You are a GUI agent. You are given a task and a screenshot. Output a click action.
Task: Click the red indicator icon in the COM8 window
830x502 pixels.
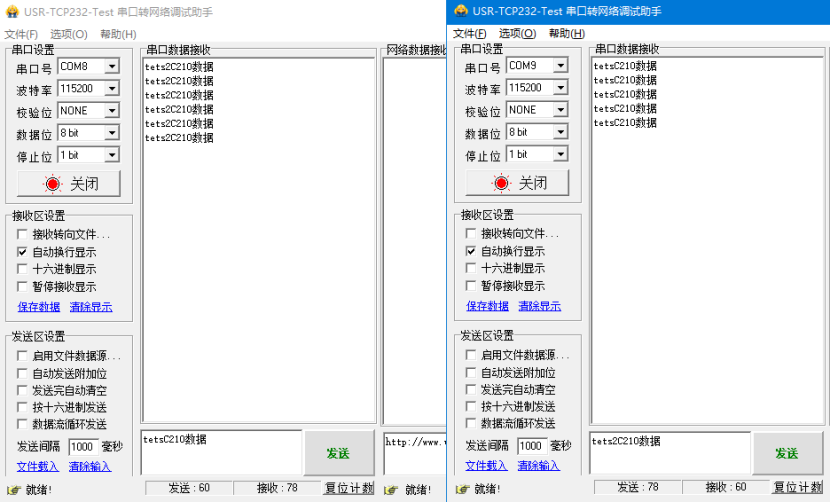pos(53,184)
